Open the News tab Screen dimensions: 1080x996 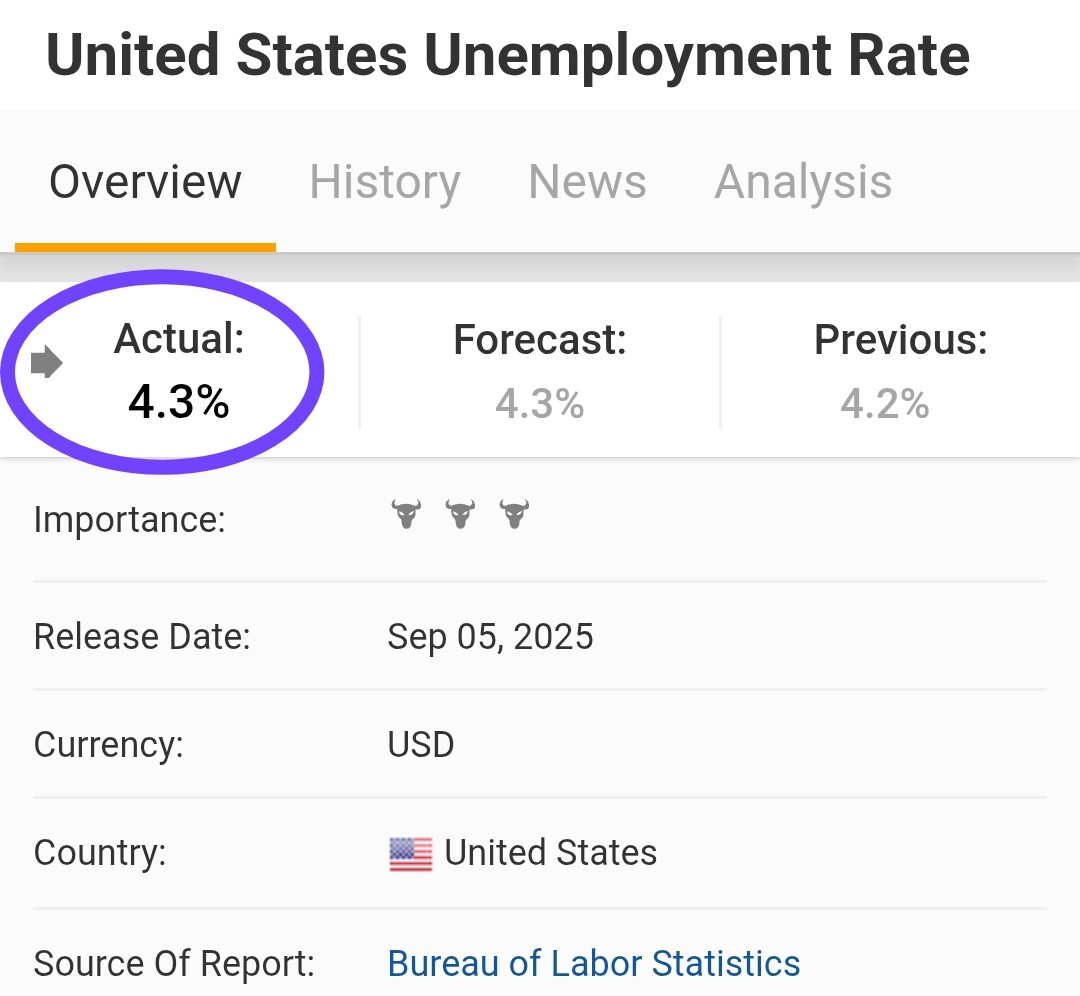588,182
